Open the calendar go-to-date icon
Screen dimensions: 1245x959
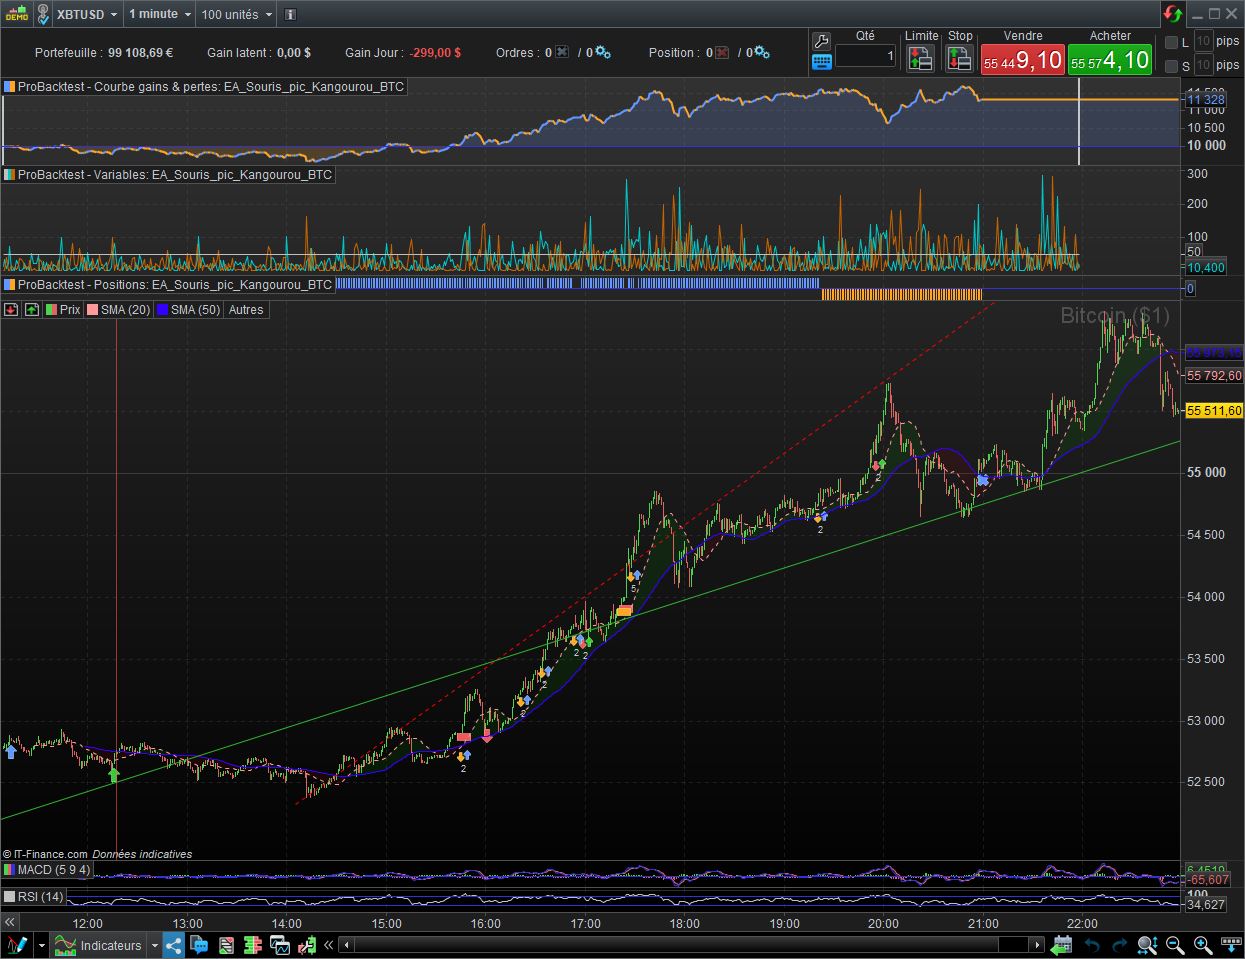[1061, 945]
